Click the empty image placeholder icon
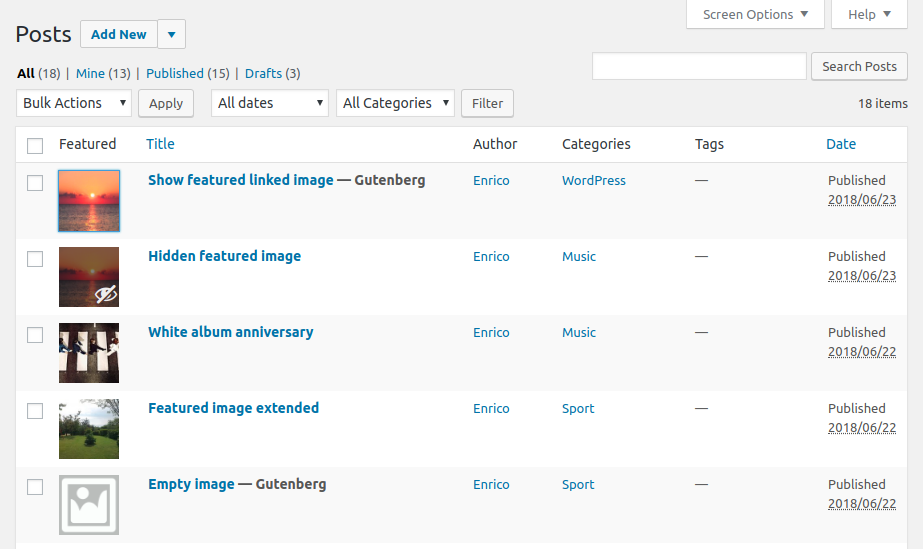Screen dimensions: 923x549 [89, 504]
